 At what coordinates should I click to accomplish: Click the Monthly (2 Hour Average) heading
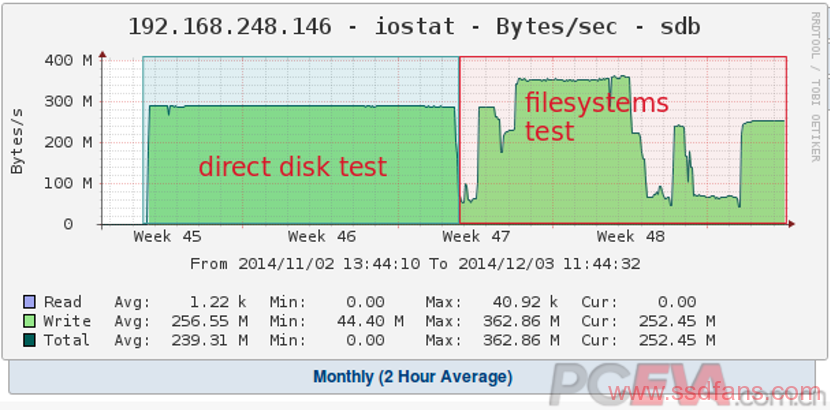[x=413, y=377]
